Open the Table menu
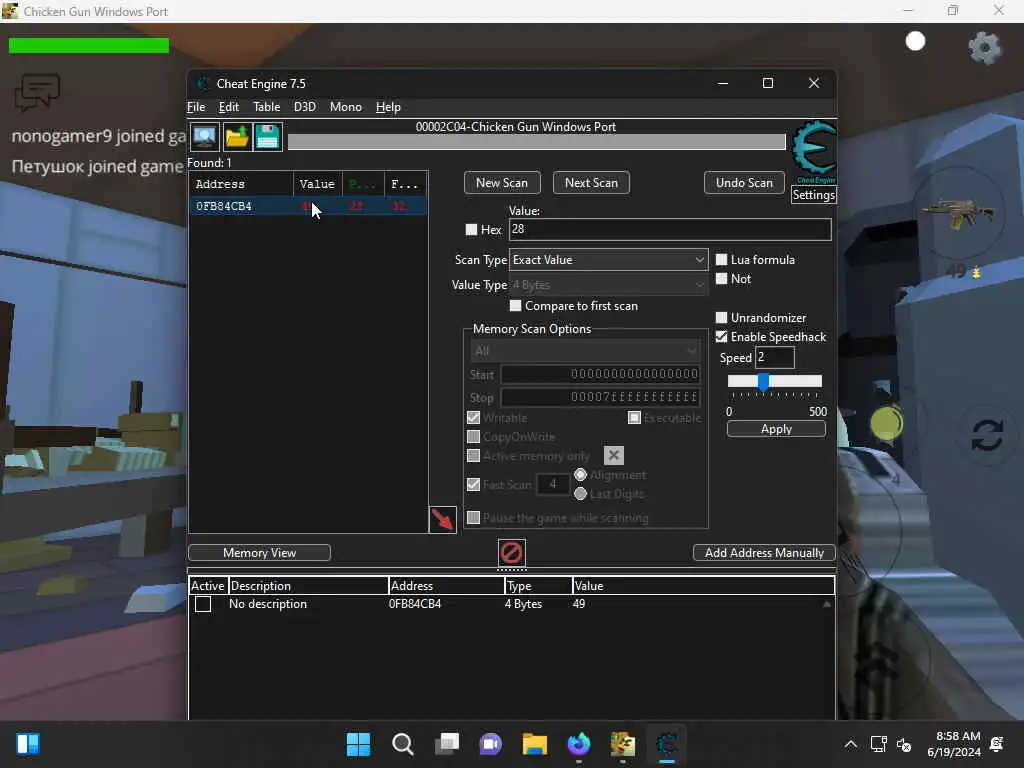 tap(266, 106)
